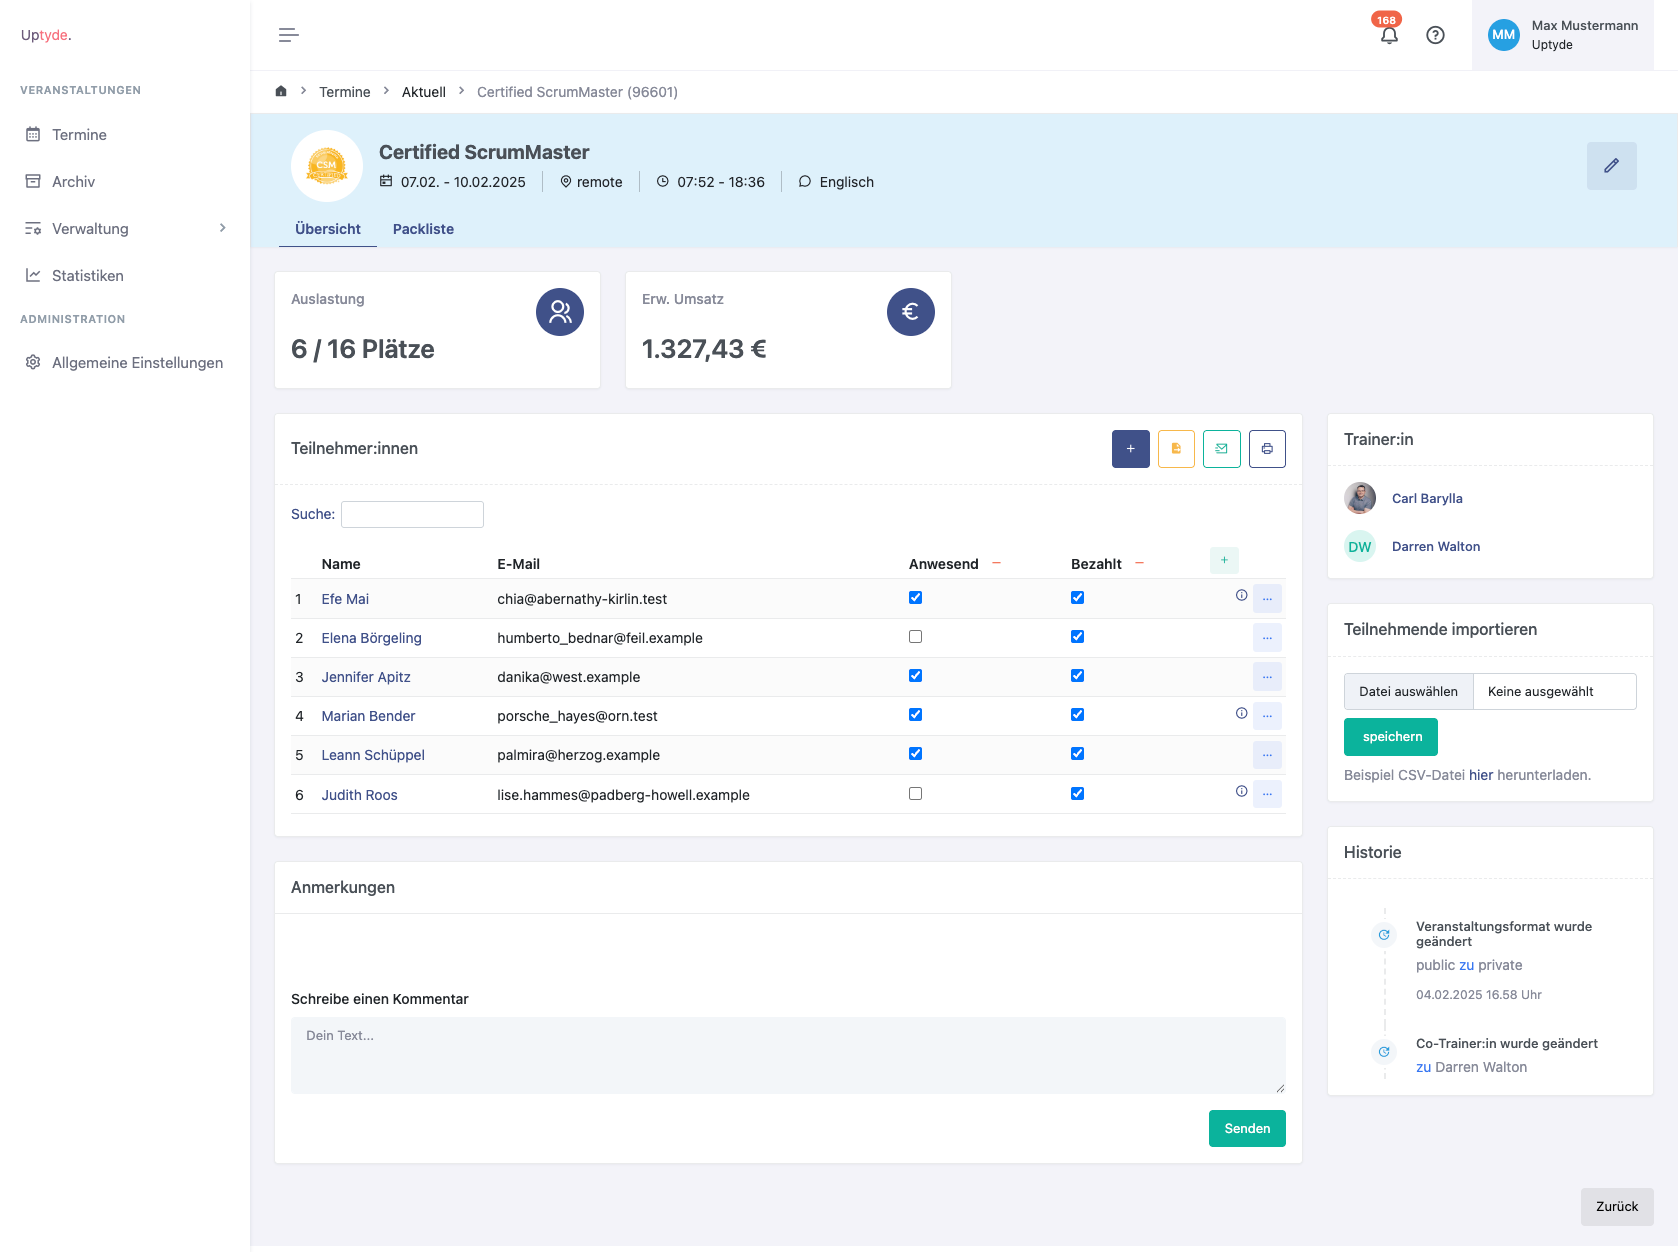Image resolution: width=1678 pixels, height=1252 pixels.
Task: Add participant with the blue plus button
Action: coord(1130,449)
